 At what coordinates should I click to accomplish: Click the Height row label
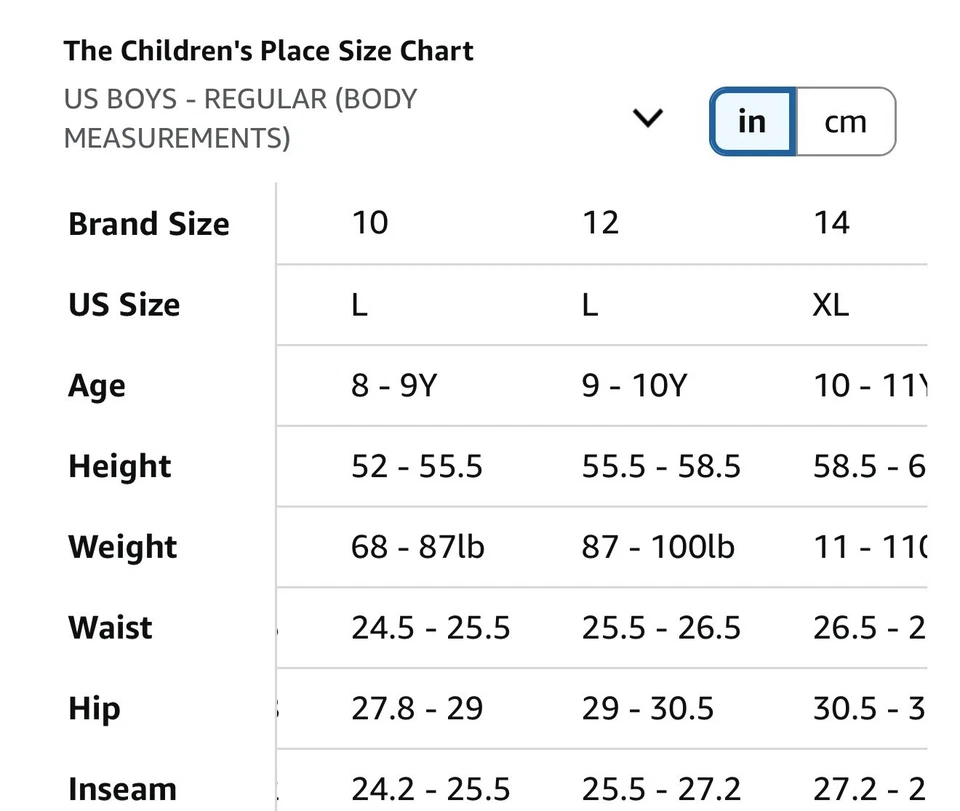[x=119, y=466]
